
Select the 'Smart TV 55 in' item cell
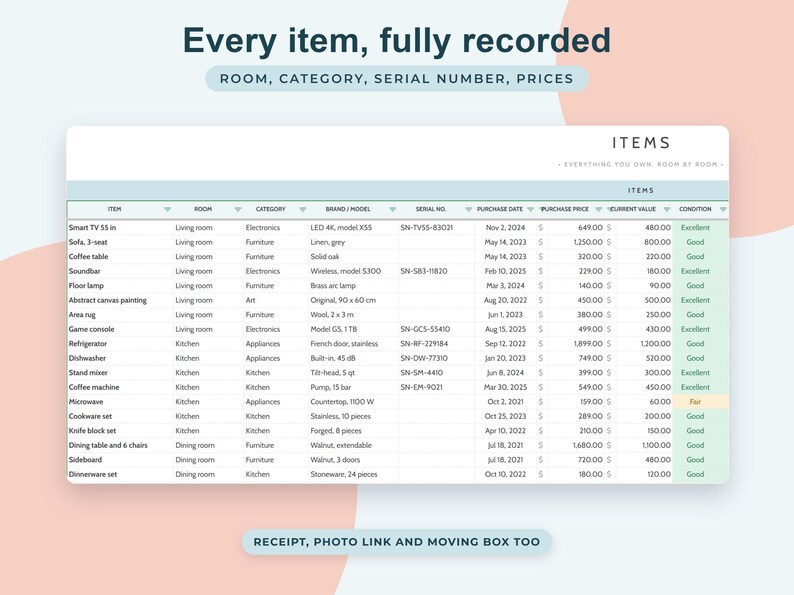tap(120, 228)
